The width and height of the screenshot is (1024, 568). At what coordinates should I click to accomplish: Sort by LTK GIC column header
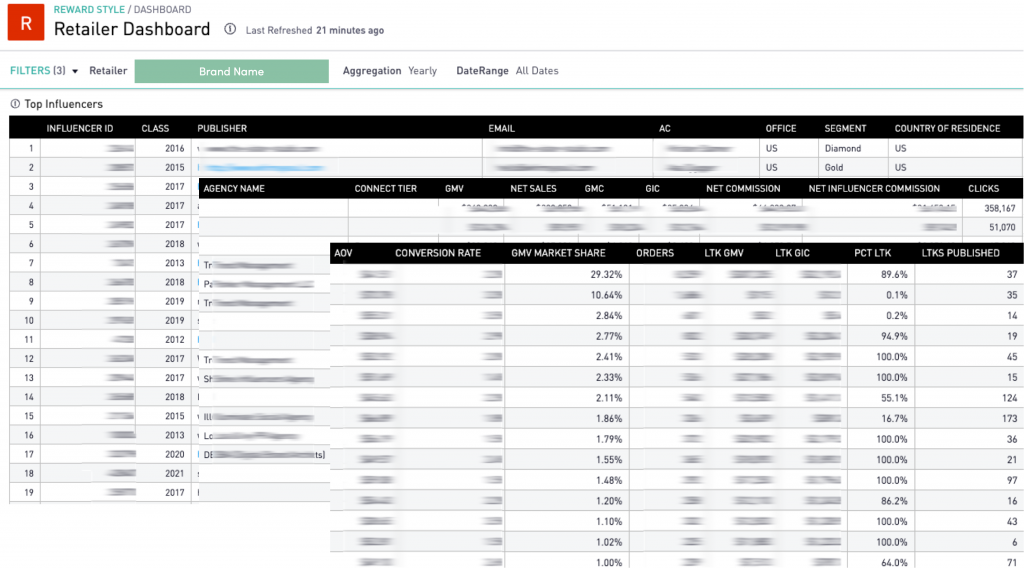[792, 253]
